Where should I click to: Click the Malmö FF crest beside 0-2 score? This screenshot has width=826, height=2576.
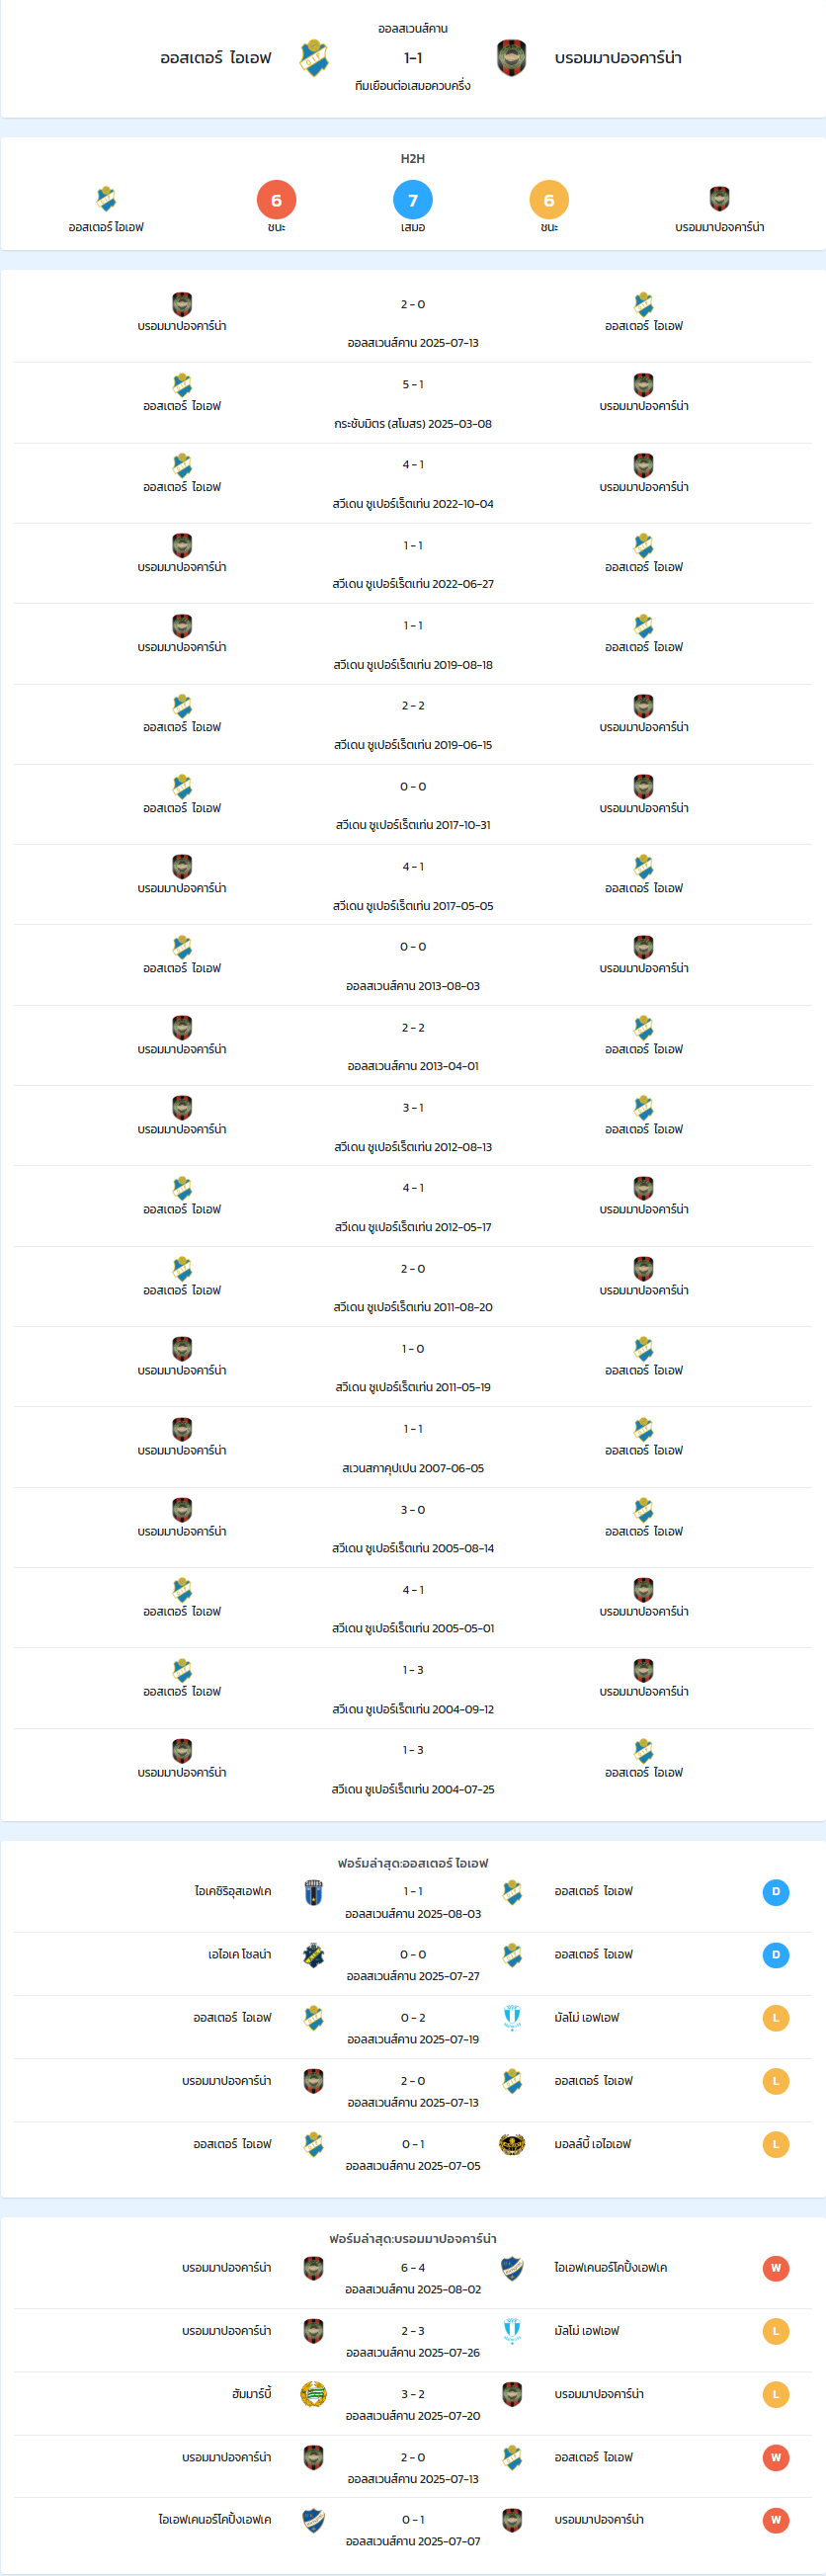pos(512,2017)
